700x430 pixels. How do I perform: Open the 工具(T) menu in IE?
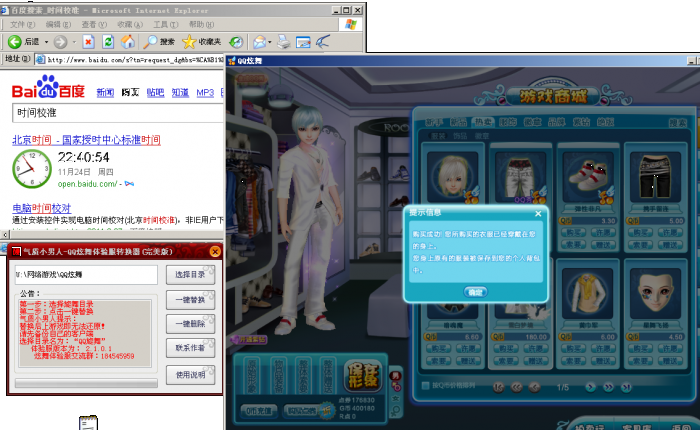pyautogui.click(x=166, y=25)
